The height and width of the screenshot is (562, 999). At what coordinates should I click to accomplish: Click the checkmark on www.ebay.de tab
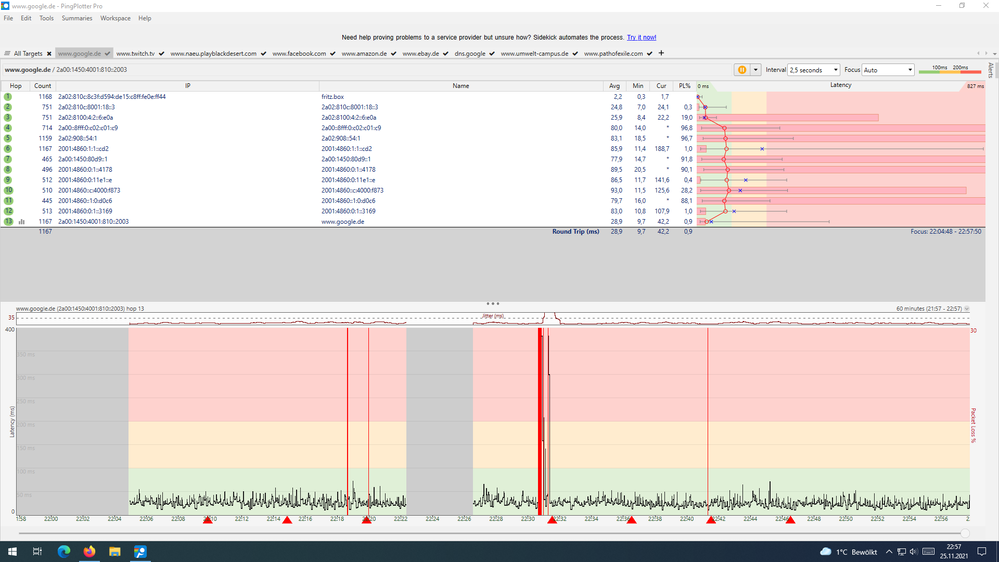click(445, 54)
